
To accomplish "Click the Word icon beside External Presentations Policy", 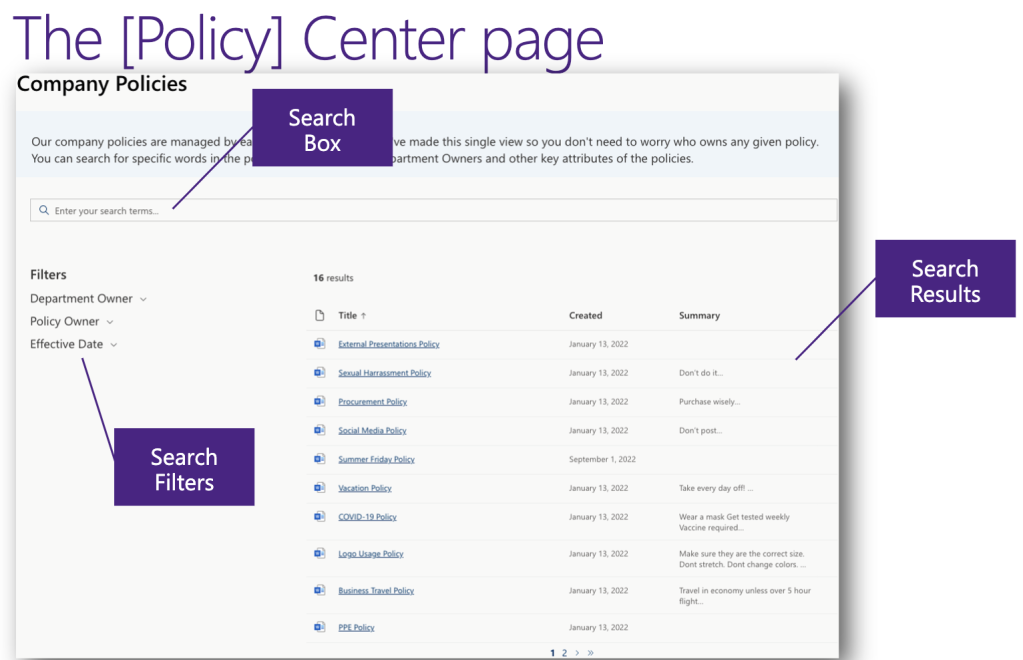I will 319,343.
